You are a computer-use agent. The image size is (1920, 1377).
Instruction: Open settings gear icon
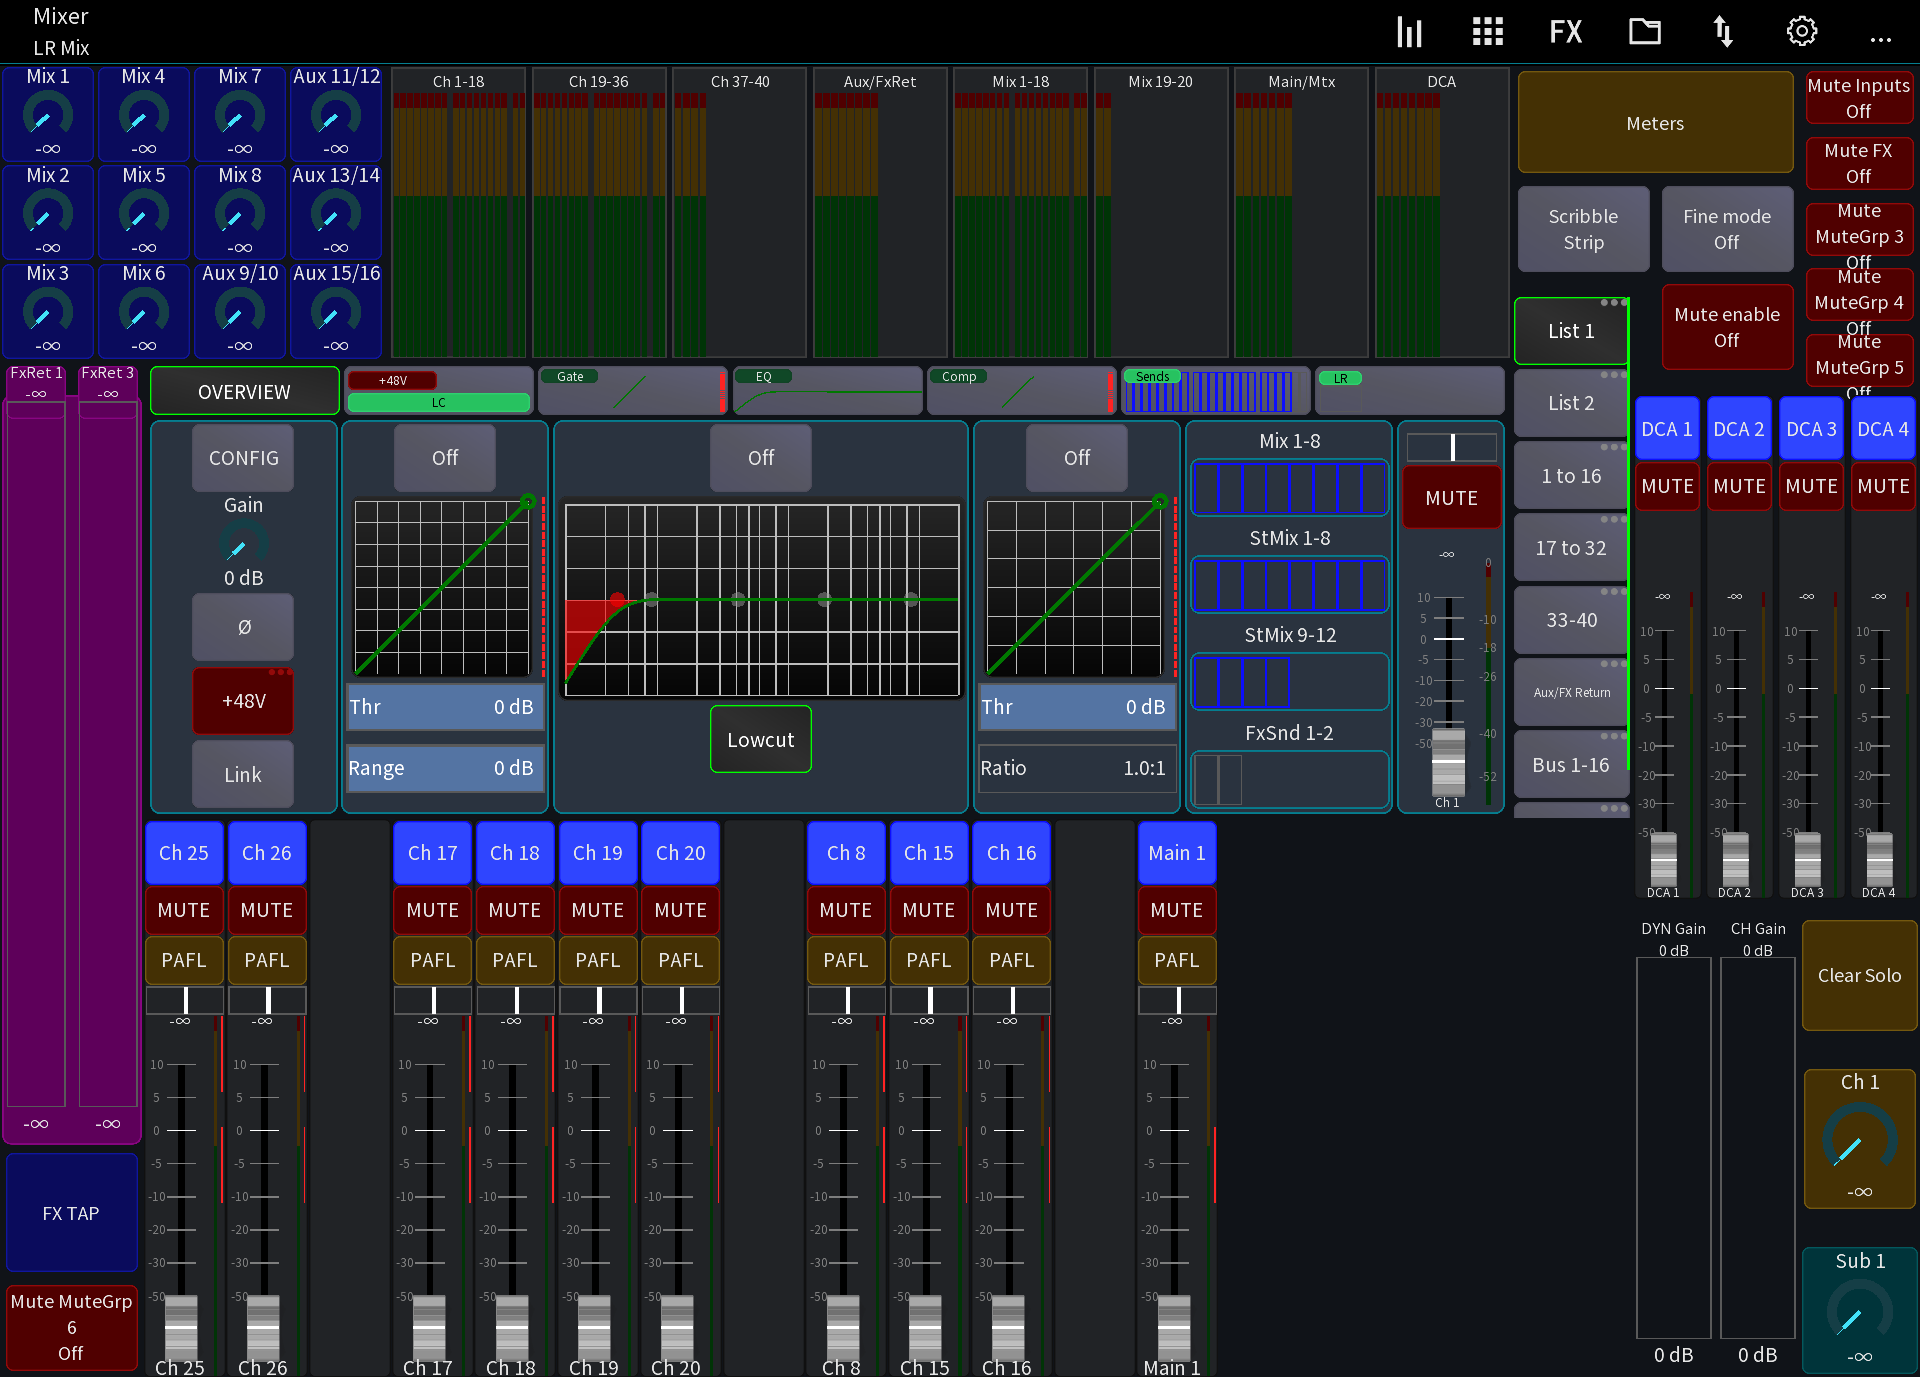1802,32
